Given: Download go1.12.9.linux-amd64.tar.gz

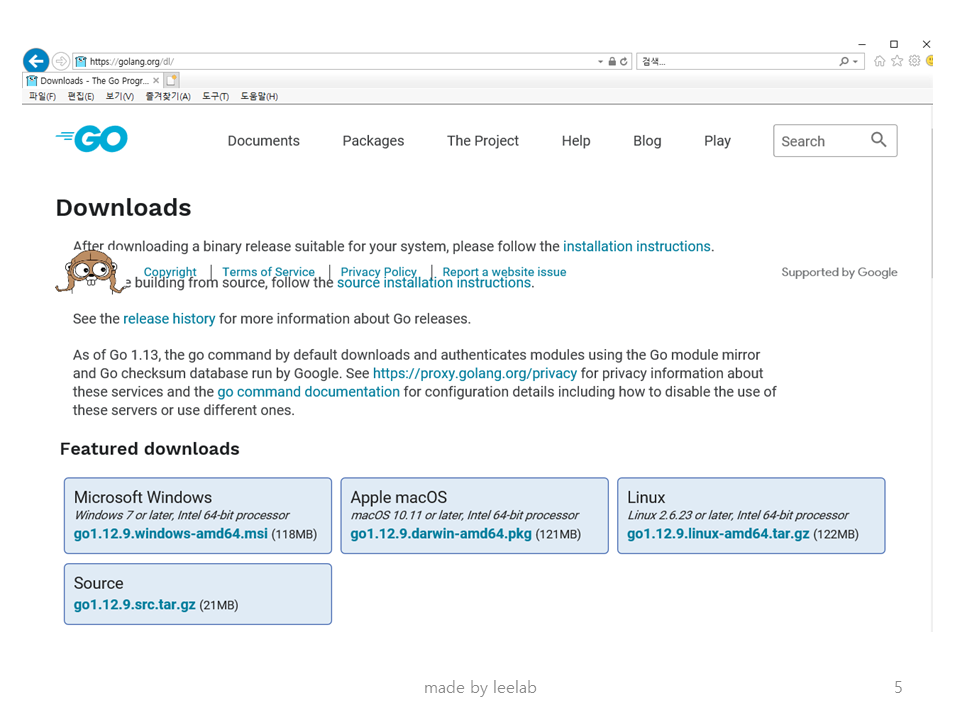Looking at the screenshot, I should click(718, 534).
